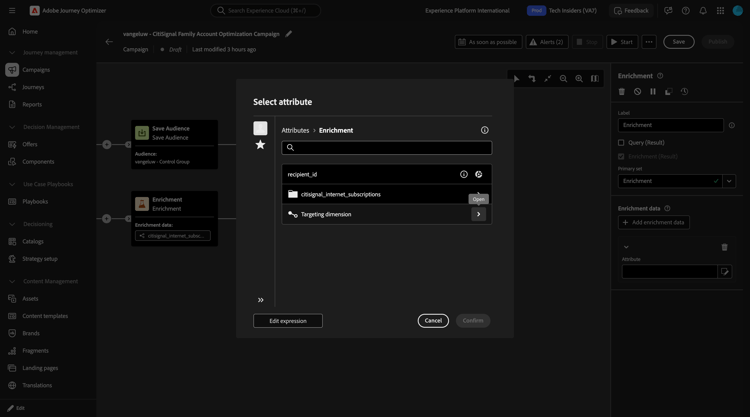This screenshot has width=750, height=417.
Task: Collapse the enrichment data attribute section
Action: [x=626, y=247]
